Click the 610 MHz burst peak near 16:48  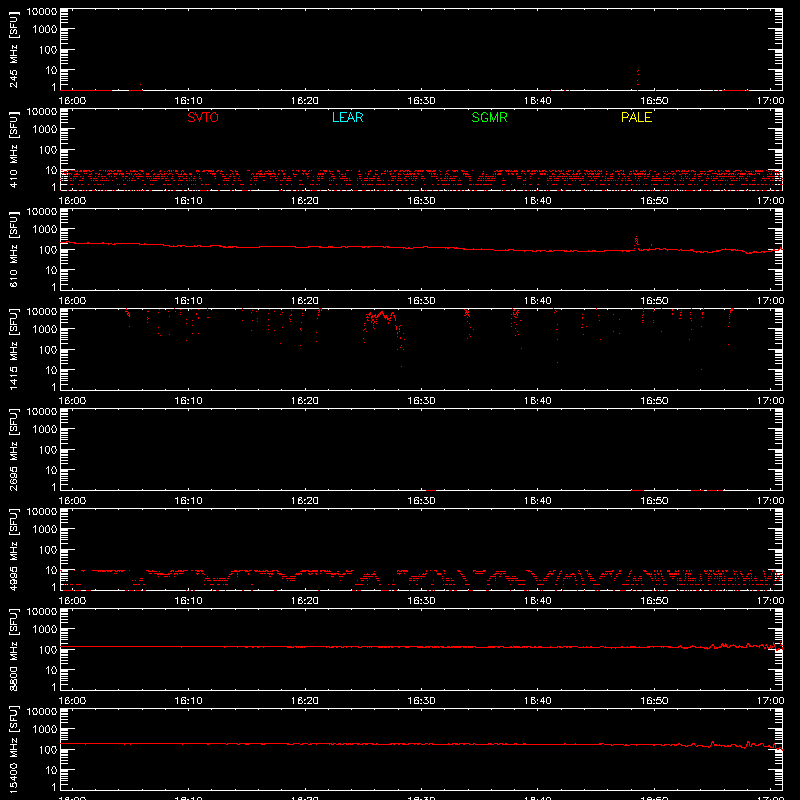click(x=636, y=242)
